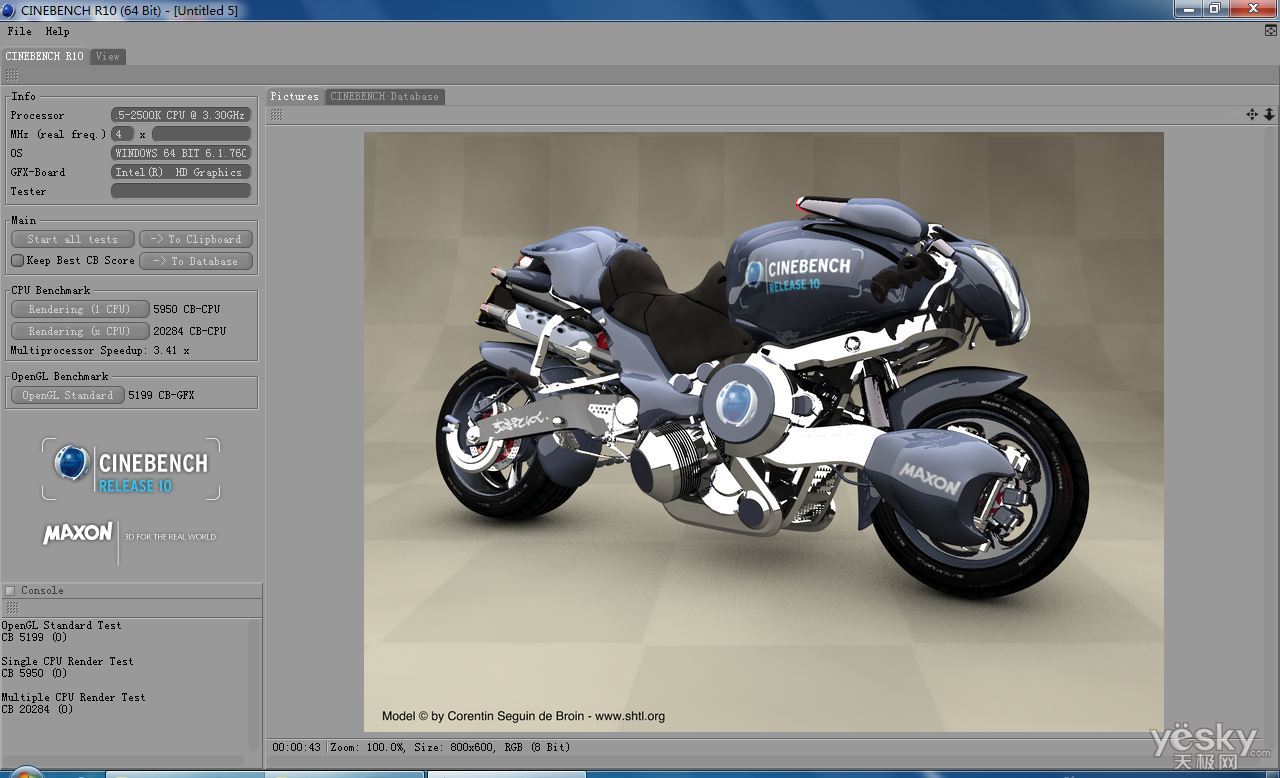Click the GFX-Board info field
1280x778 pixels.
pos(181,172)
